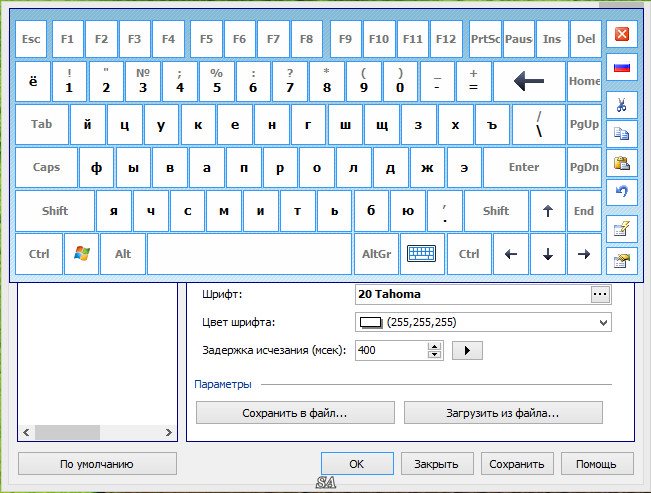Click the Windows logo key
This screenshot has height=493, width=651.
[82, 254]
